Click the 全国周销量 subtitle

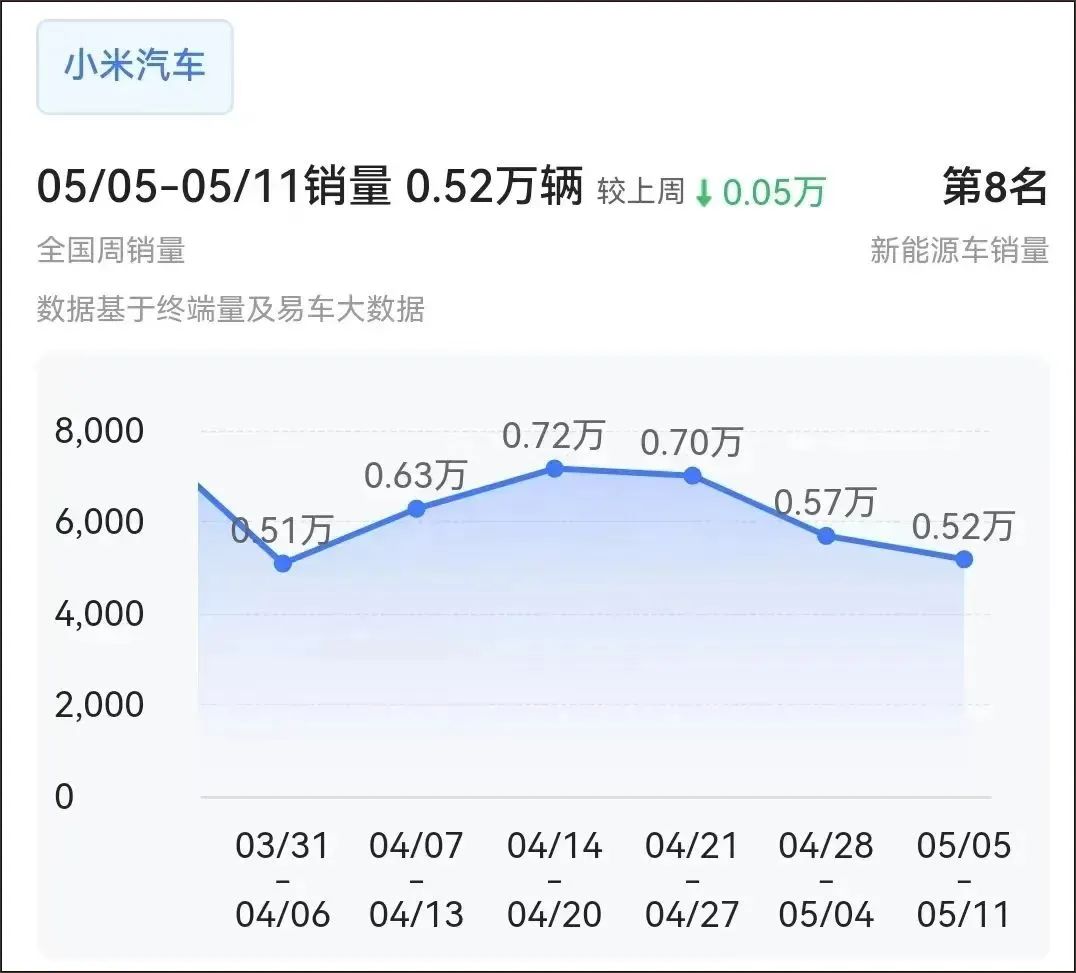(x=111, y=250)
